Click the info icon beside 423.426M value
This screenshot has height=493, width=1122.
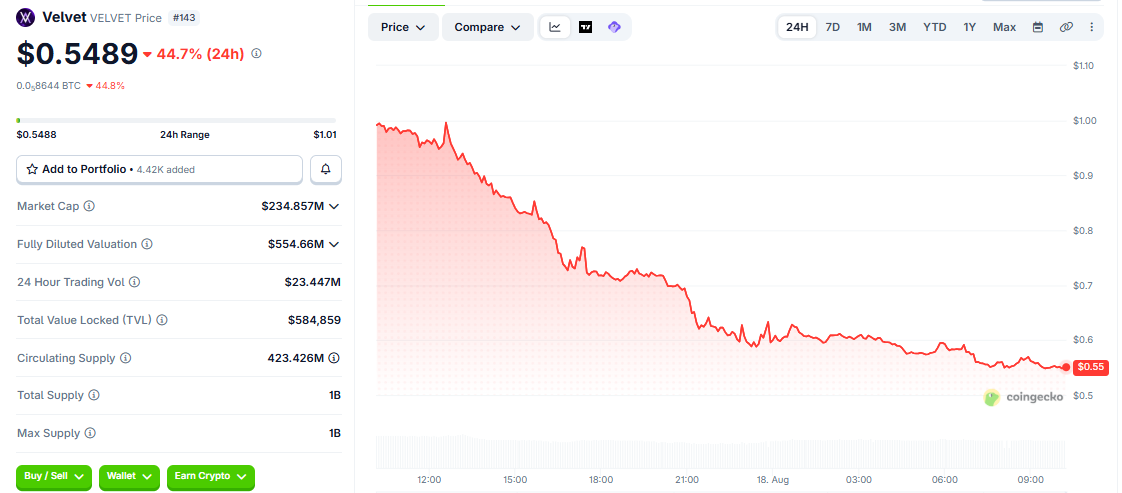point(333,358)
